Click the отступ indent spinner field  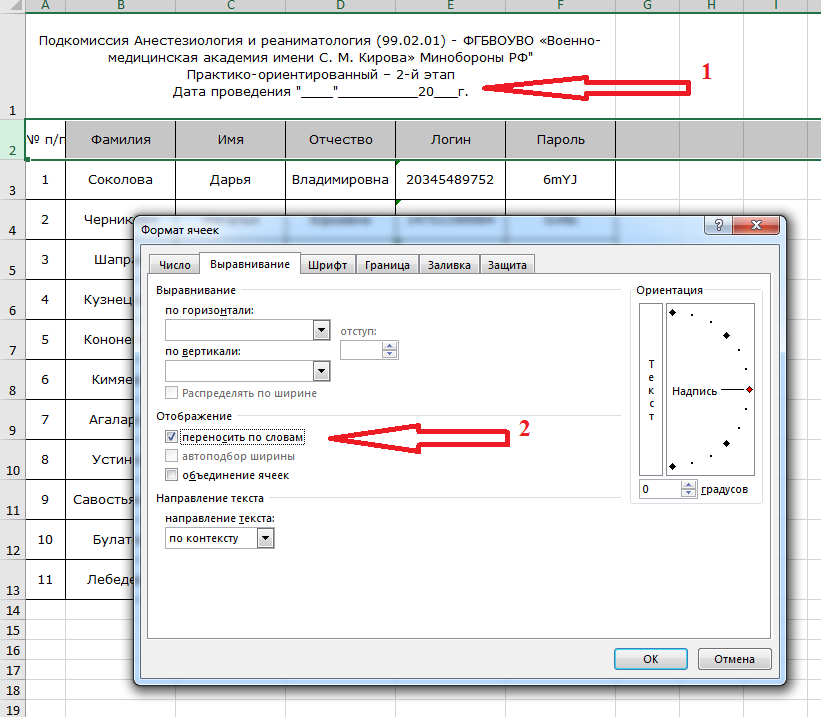pyautogui.click(x=361, y=350)
